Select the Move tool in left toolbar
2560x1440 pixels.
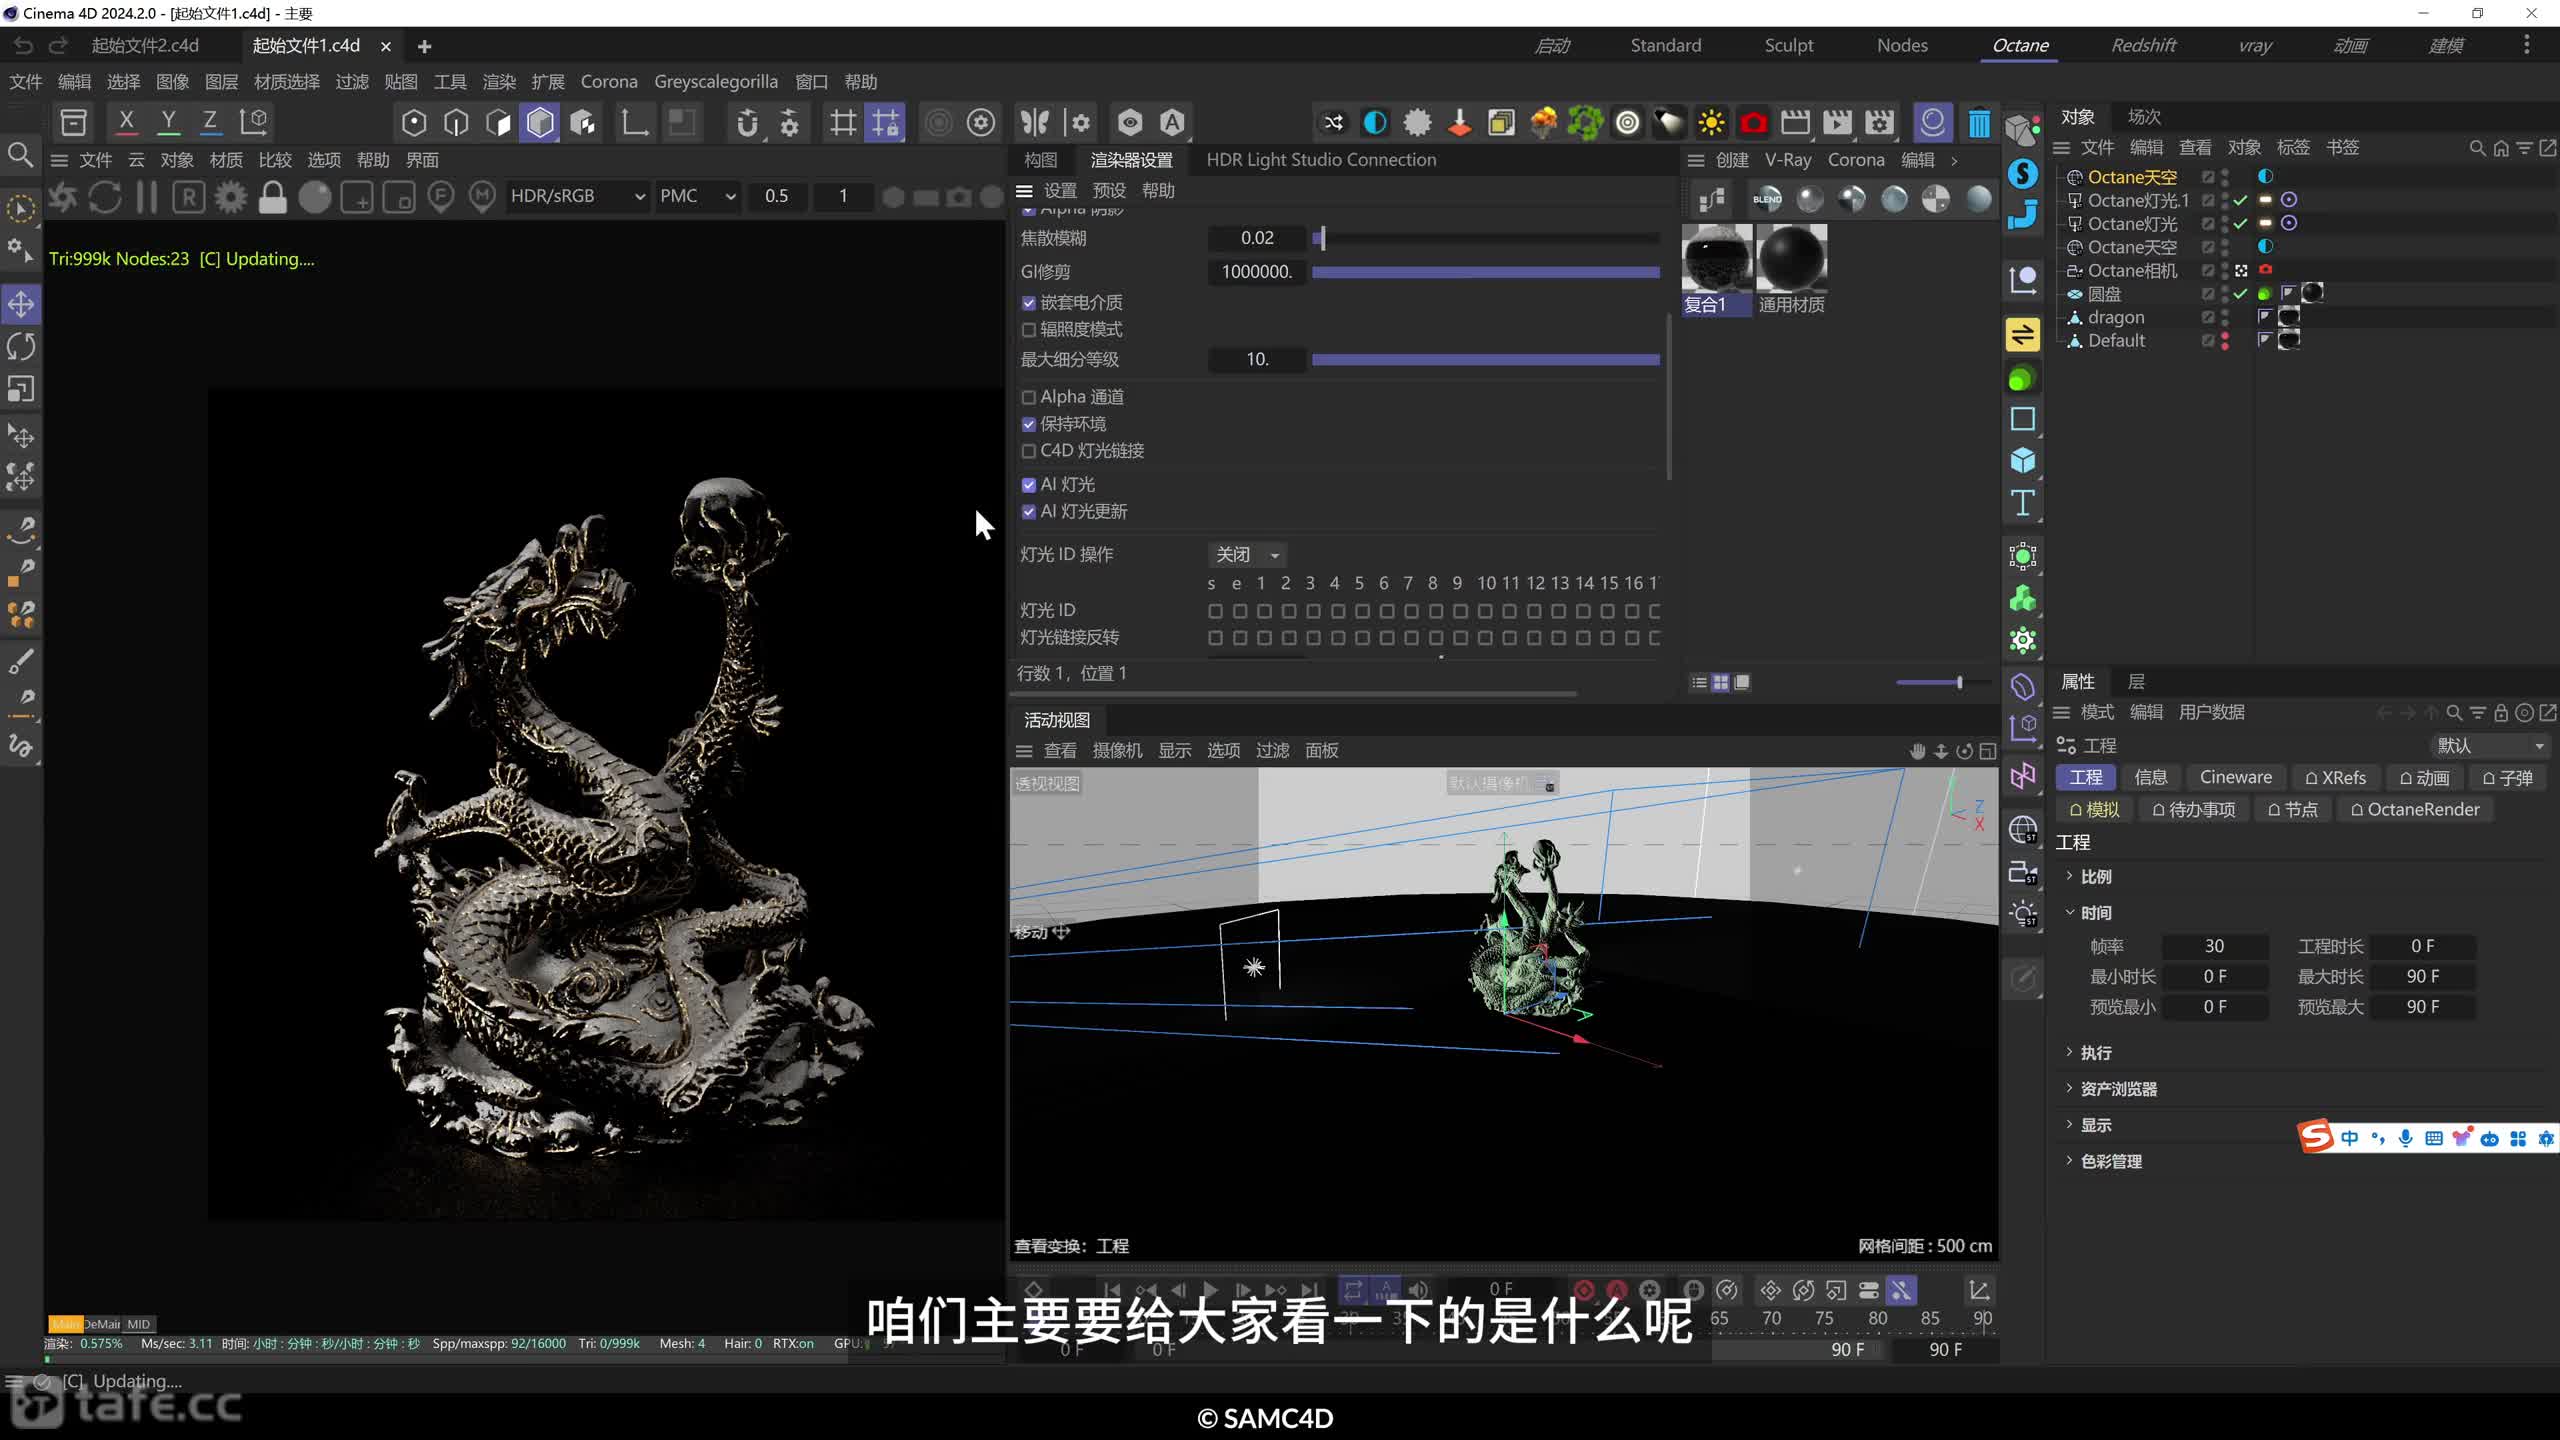[x=21, y=305]
